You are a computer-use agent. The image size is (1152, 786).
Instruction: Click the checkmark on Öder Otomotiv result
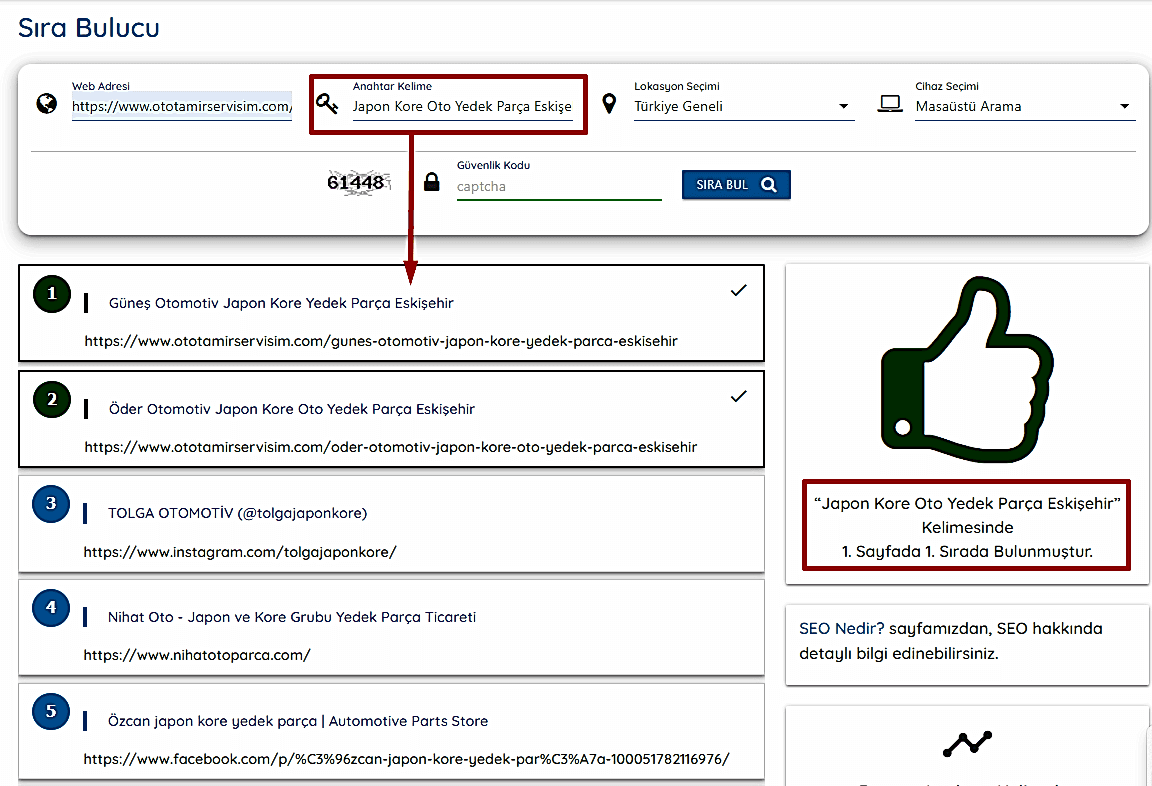coord(738,396)
